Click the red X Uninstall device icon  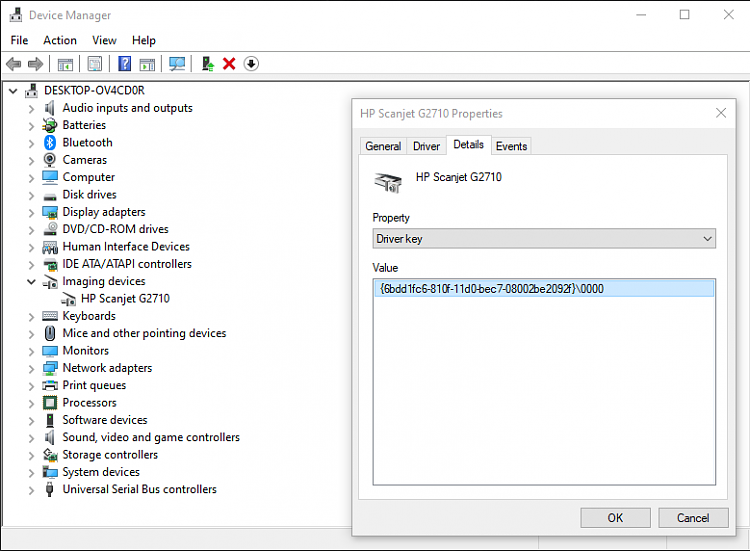pyautogui.click(x=229, y=64)
